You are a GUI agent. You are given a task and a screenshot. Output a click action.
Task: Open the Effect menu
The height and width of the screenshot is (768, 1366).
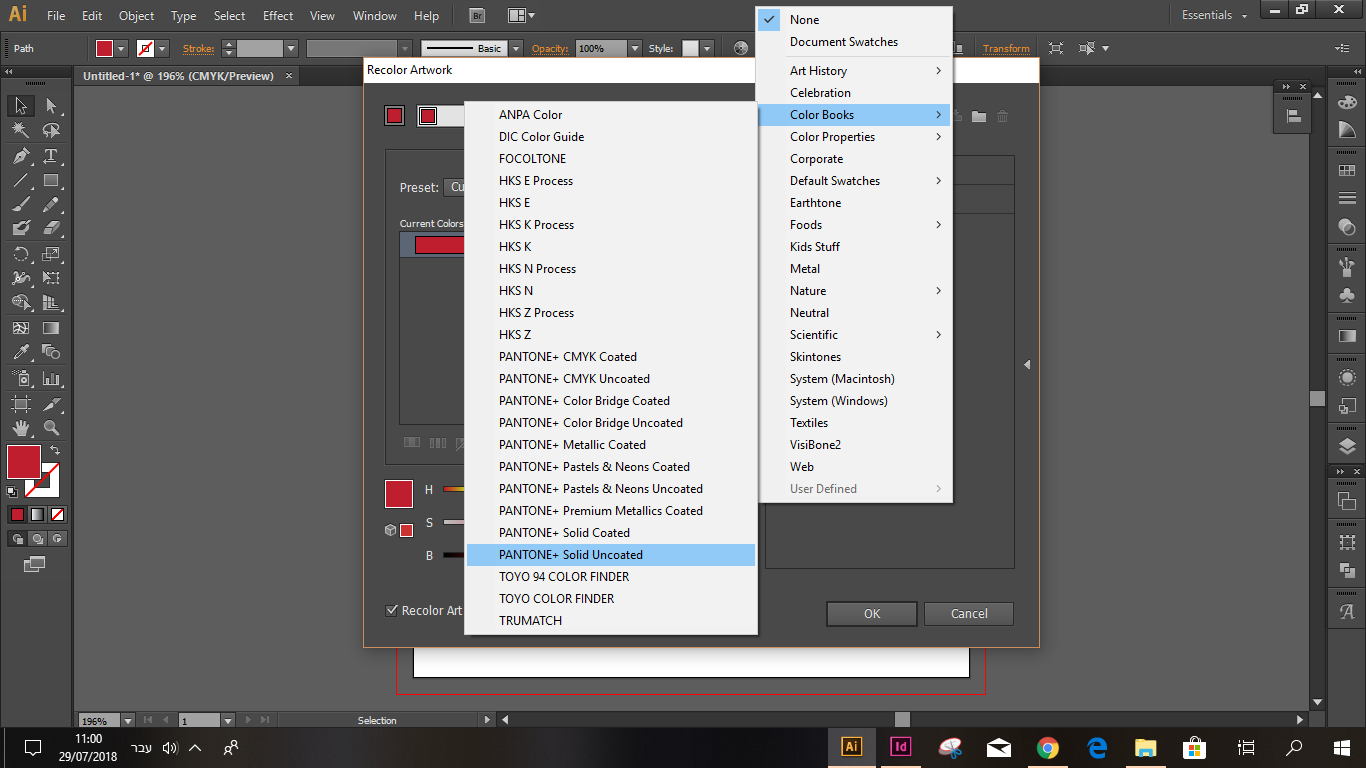[x=278, y=16]
